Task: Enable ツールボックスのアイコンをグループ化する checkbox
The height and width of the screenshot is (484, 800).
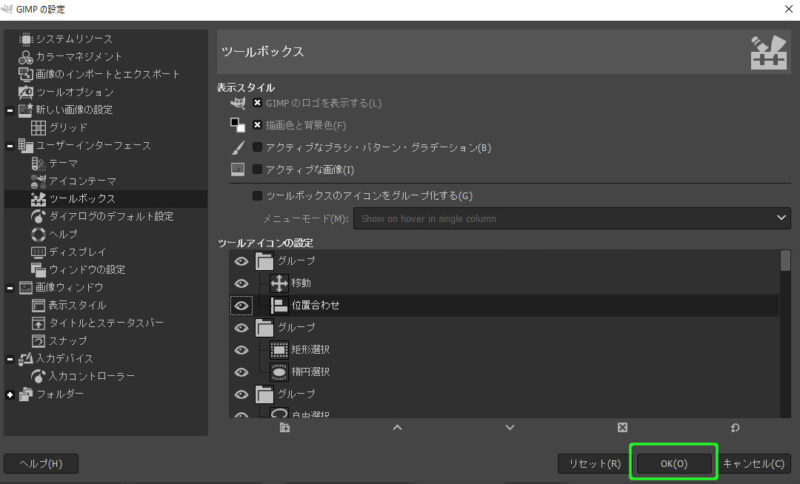Action: [257, 196]
